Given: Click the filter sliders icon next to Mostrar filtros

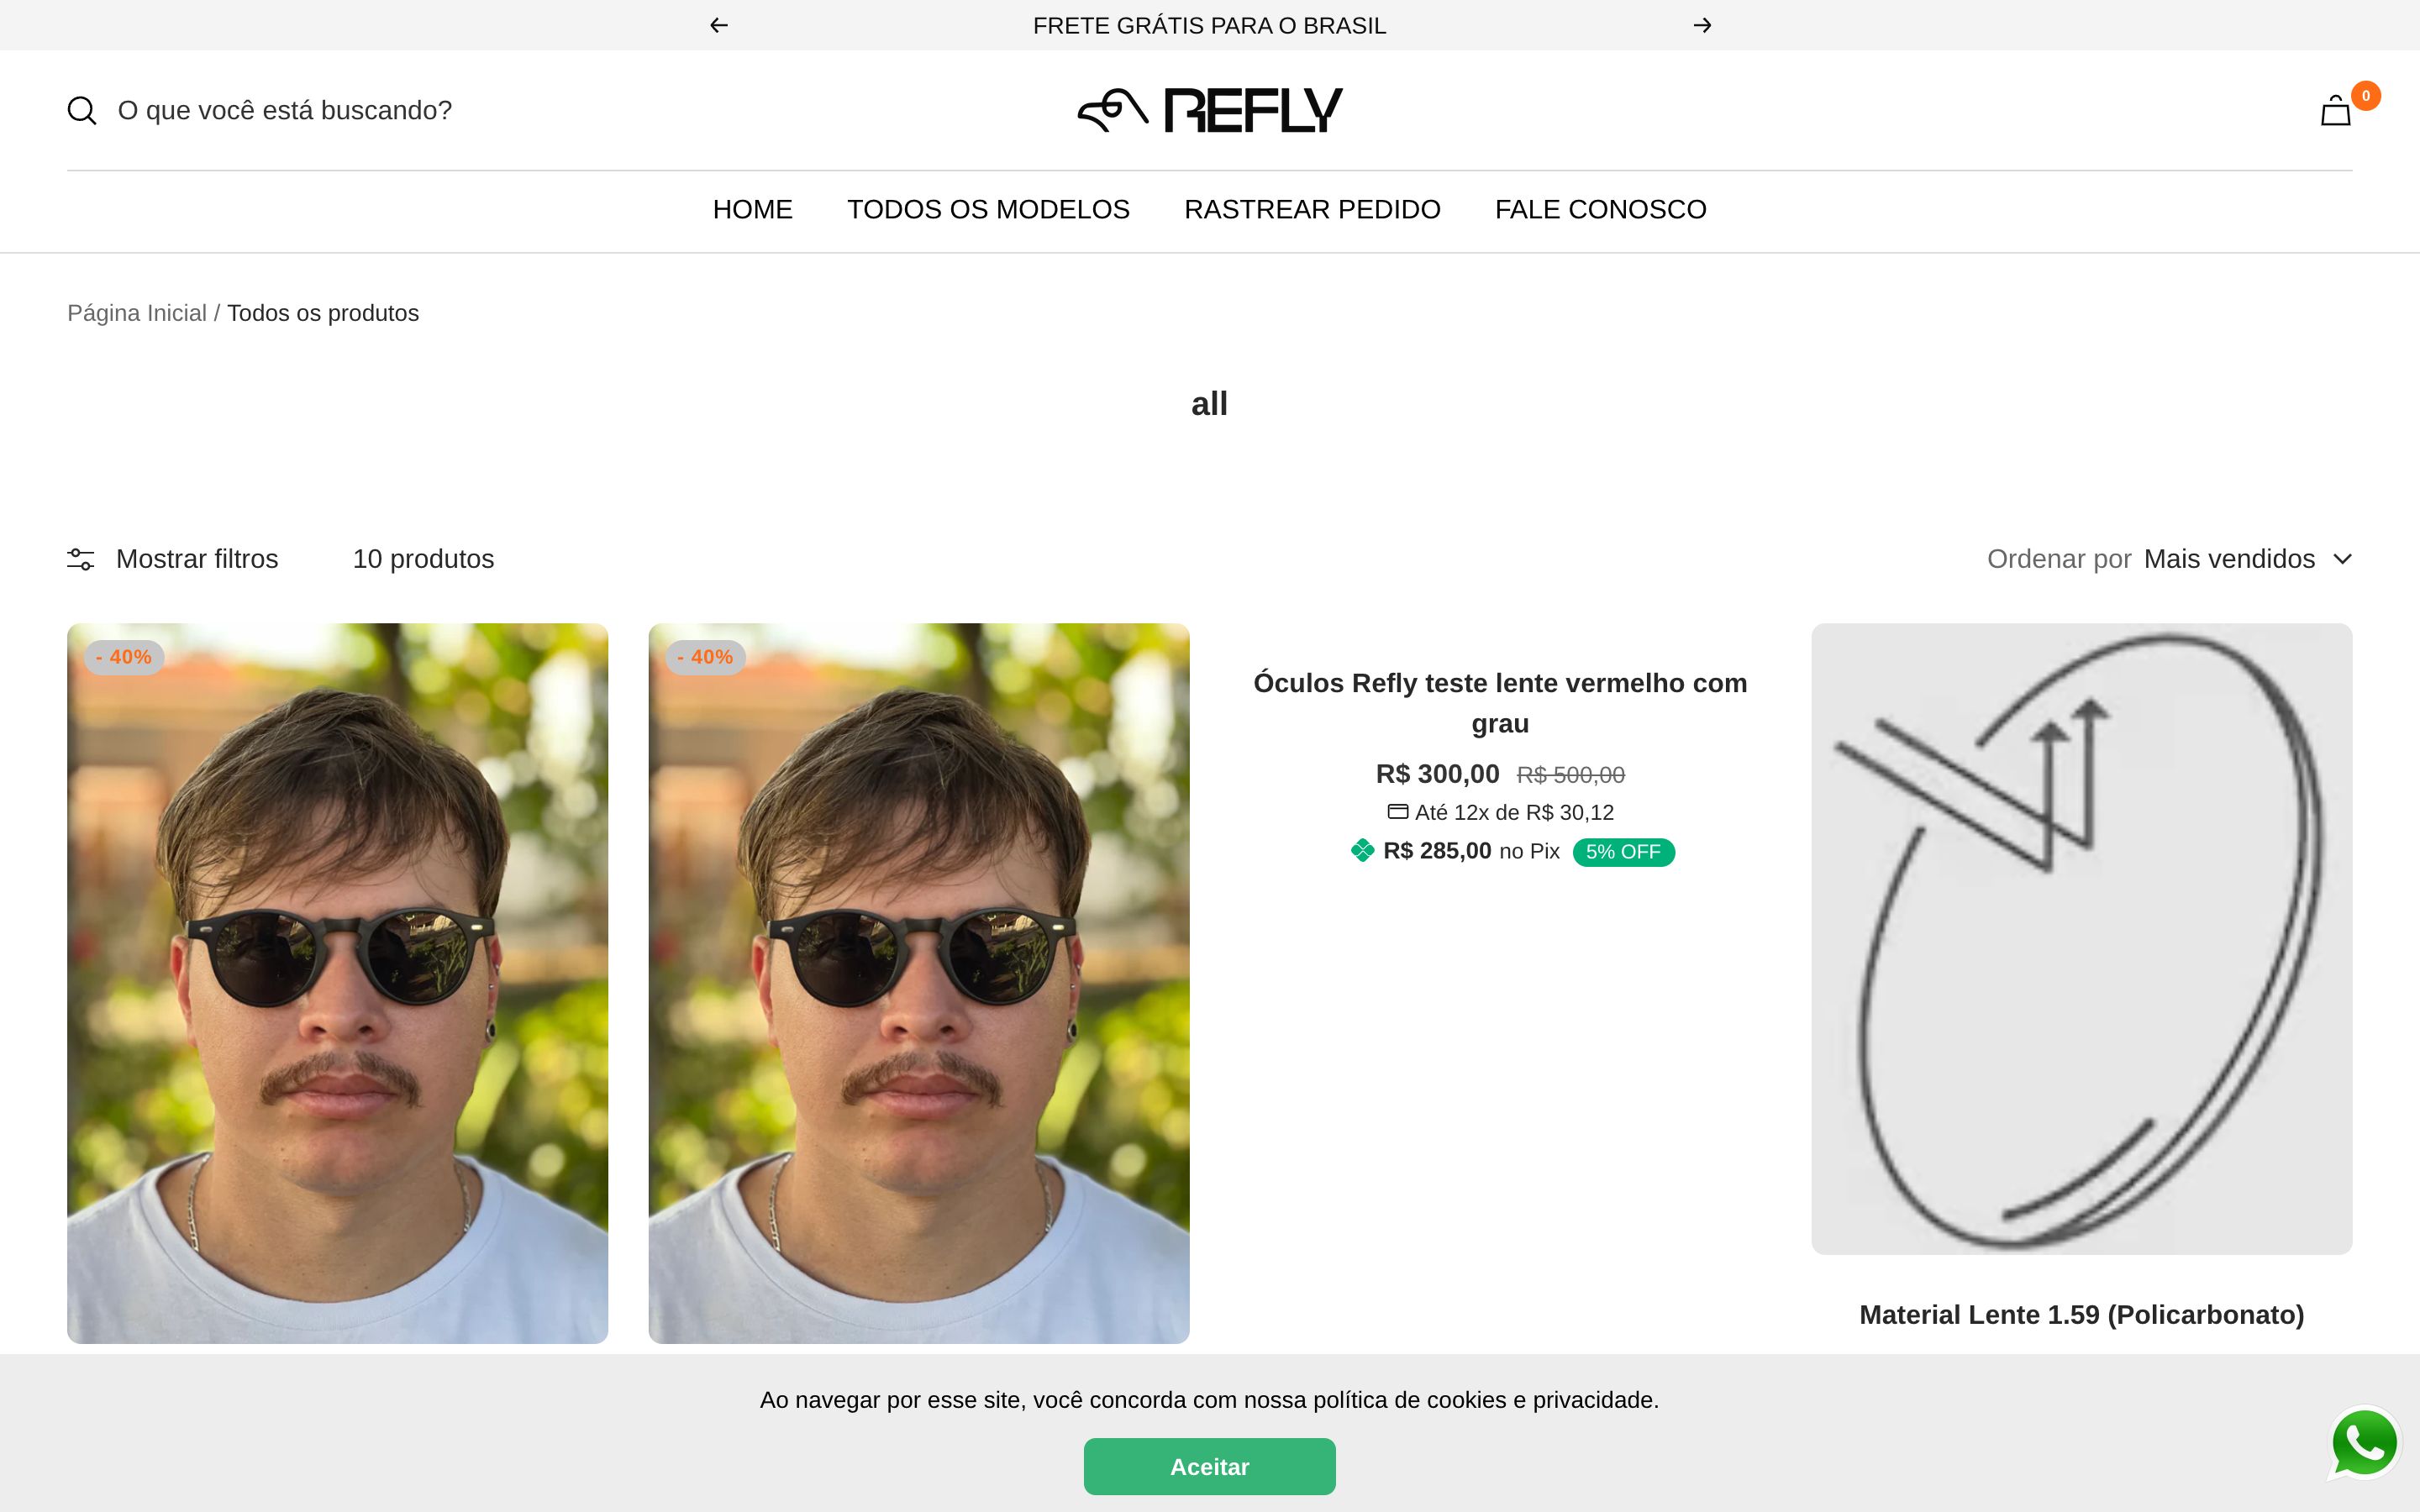Looking at the screenshot, I should 80,558.
